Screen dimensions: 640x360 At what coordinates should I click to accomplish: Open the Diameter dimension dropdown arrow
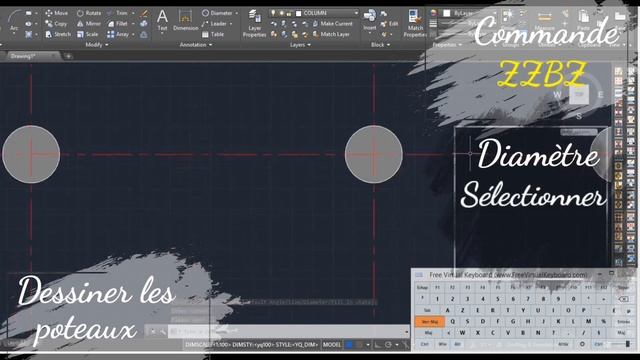point(237,13)
